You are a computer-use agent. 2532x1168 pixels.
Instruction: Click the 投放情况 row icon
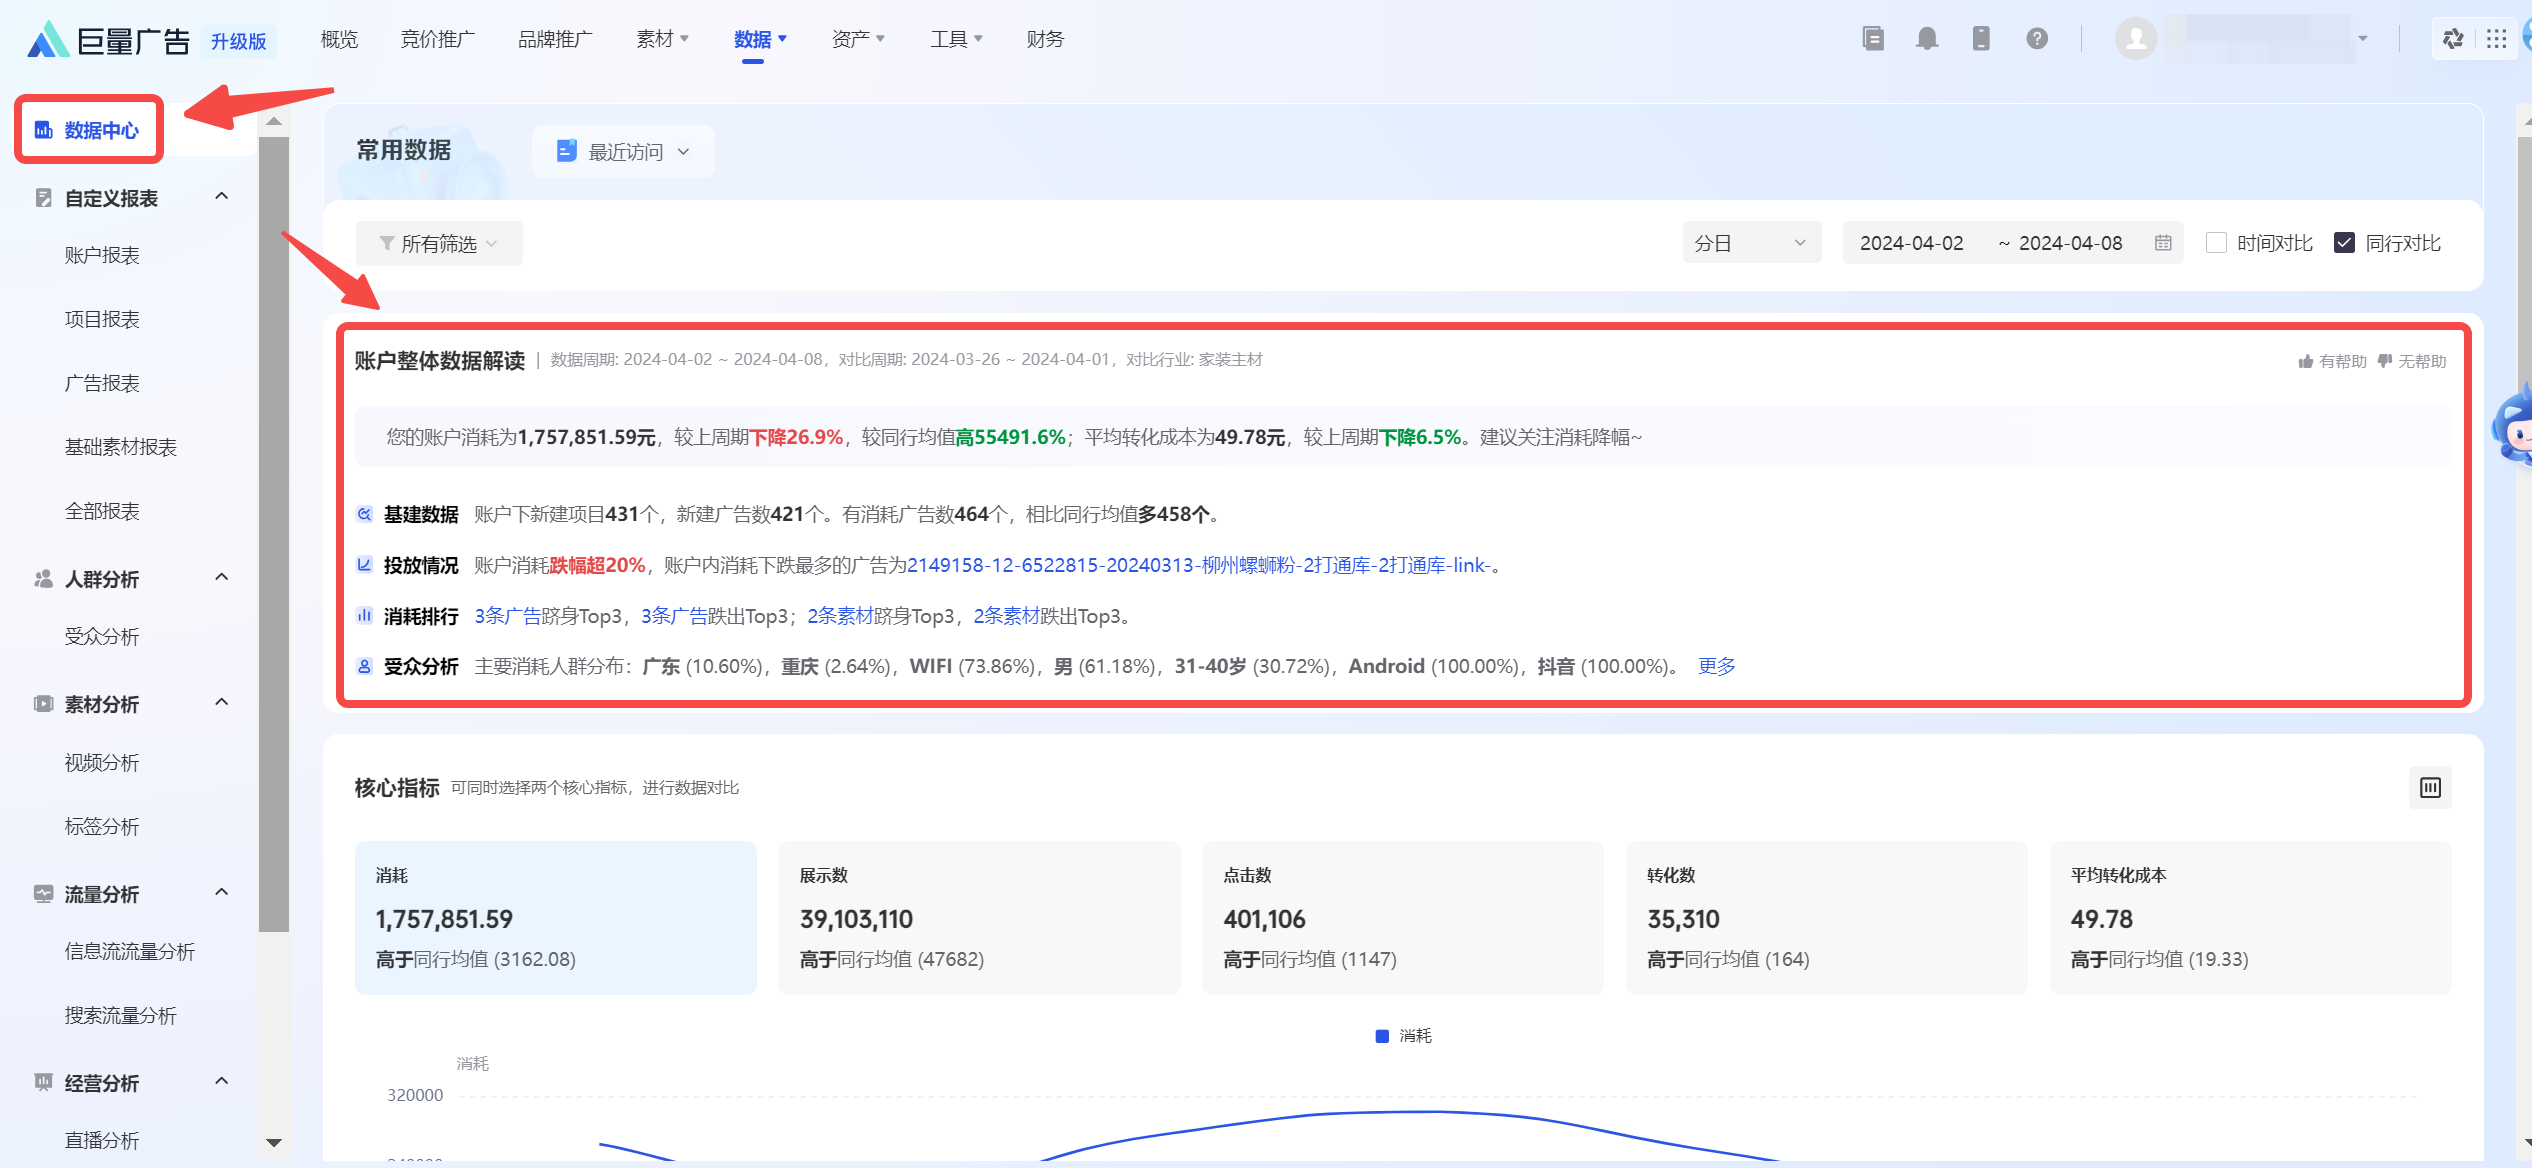tap(365, 565)
